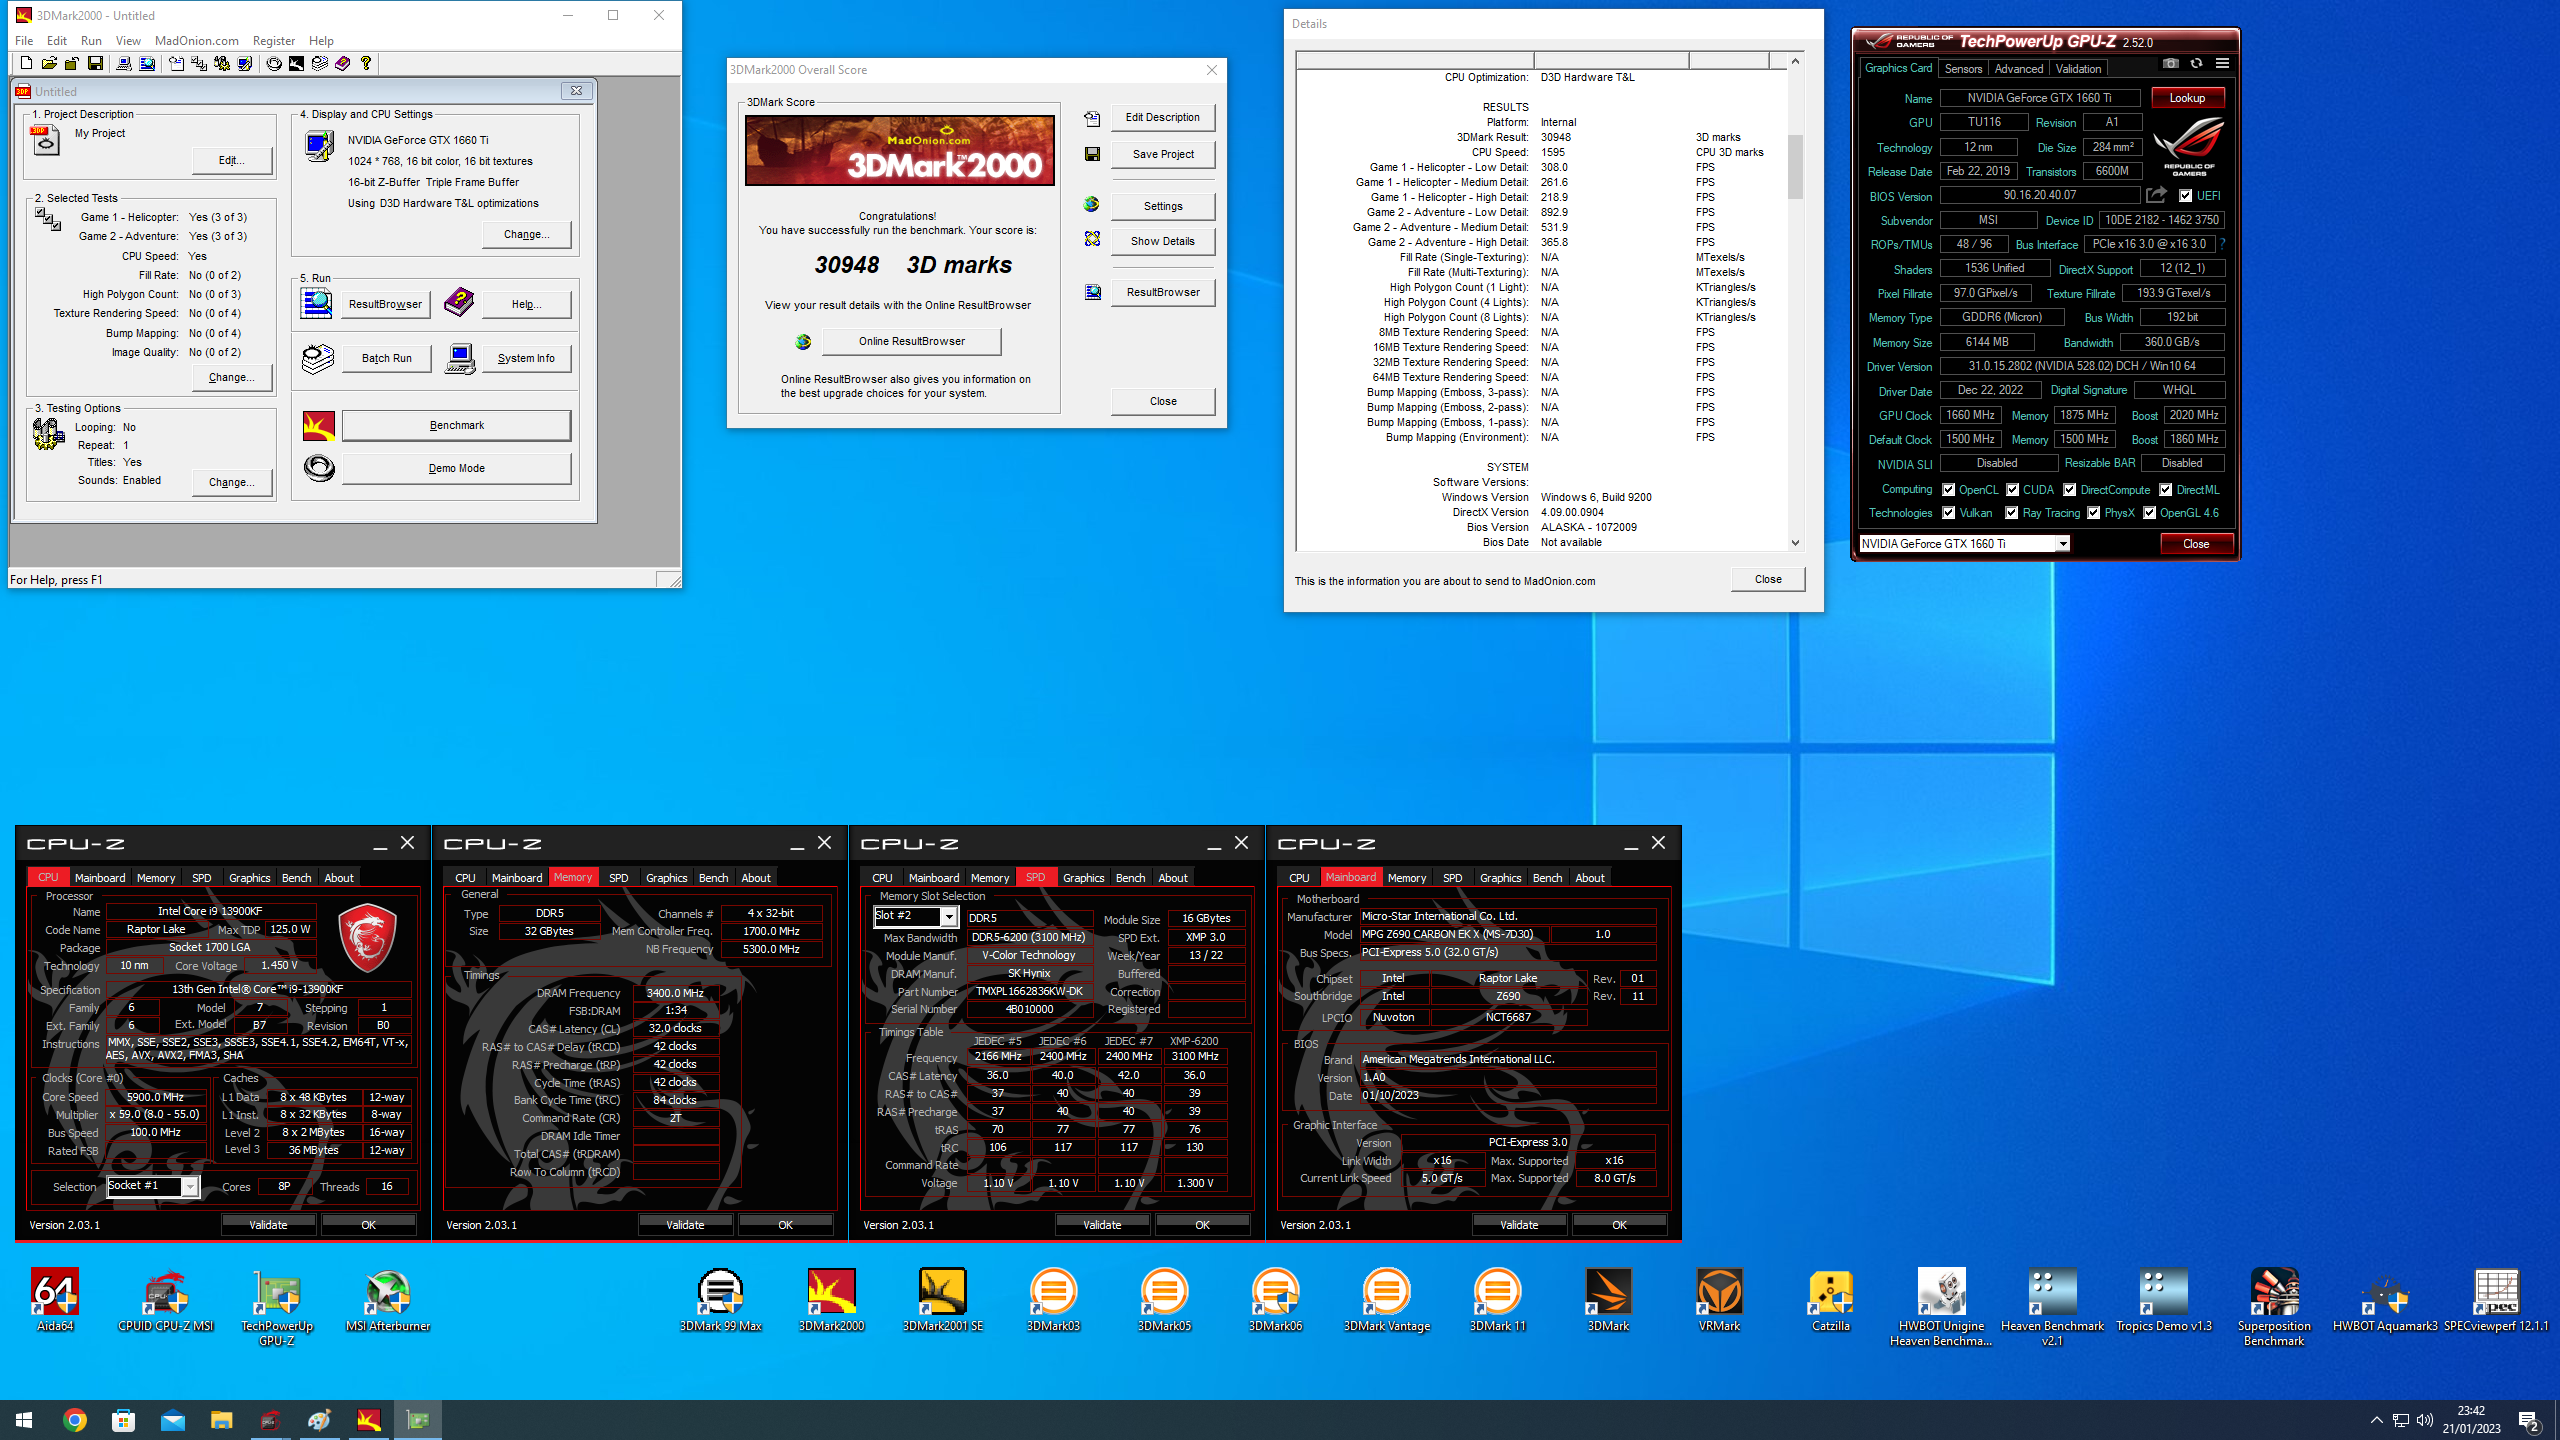
Task: Open Socket #1 selection dropdown in CPU-Z
Action: (189, 1187)
